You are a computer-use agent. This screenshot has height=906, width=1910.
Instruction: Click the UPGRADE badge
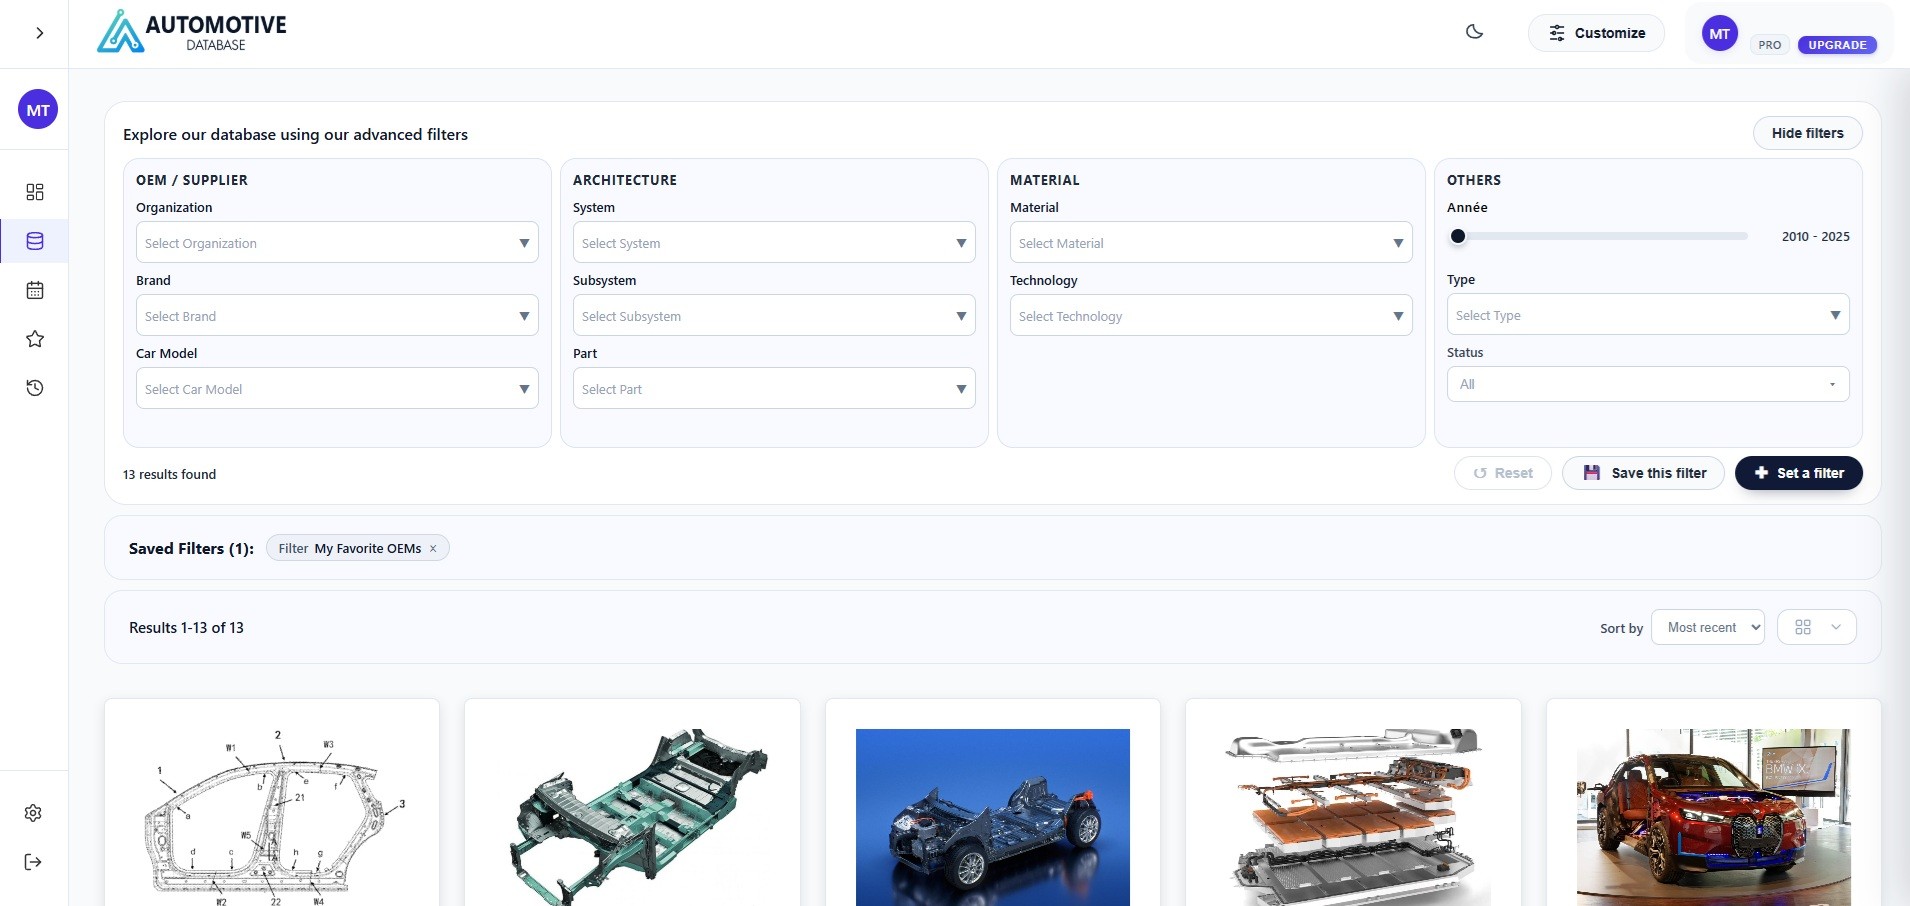tap(1837, 45)
